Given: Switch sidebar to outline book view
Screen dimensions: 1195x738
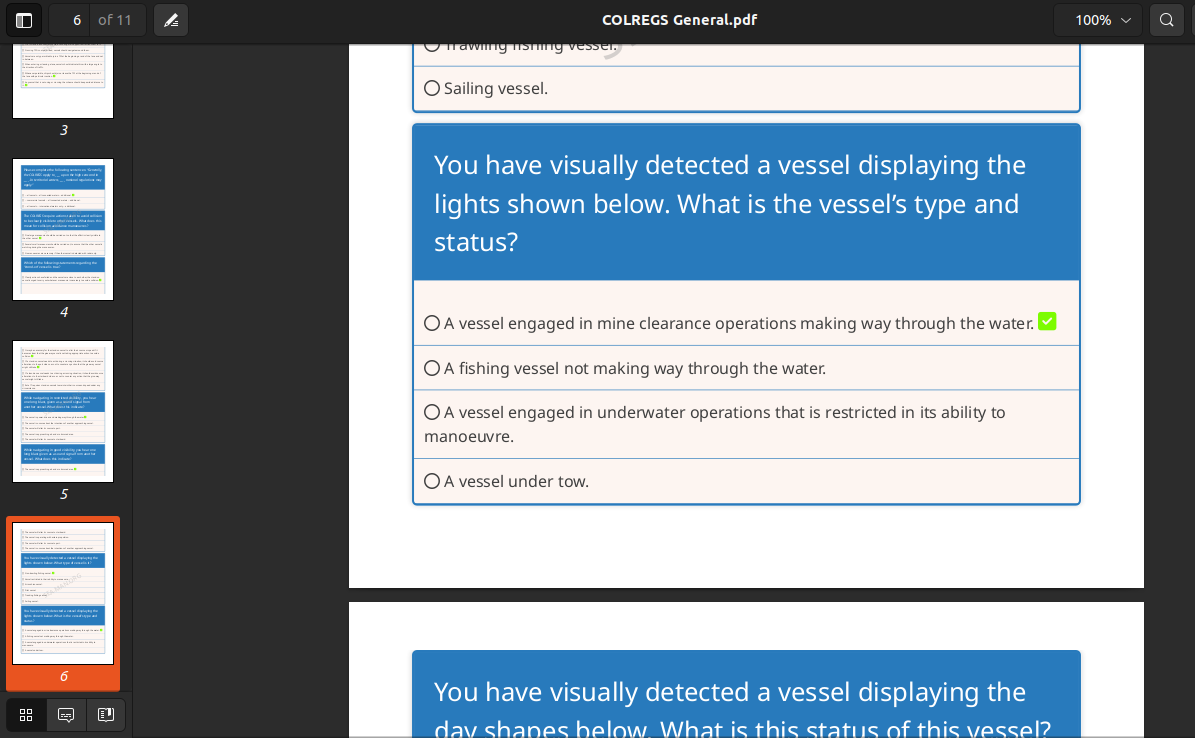Looking at the screenshot, I should click(x=106, y=714).
